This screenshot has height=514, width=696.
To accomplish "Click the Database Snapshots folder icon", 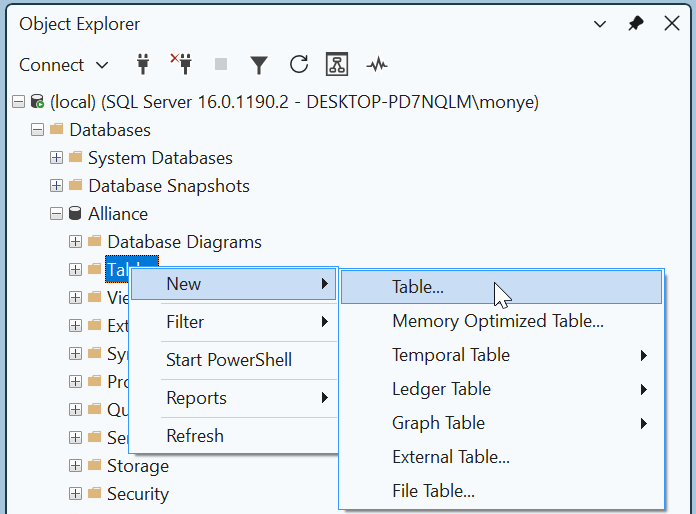I will pyautogui.click(x=75, y=185).
